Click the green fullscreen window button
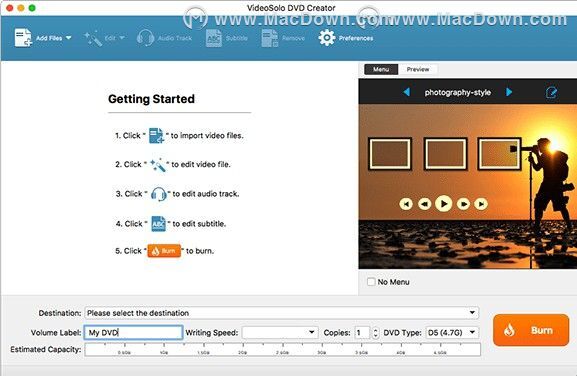The image size is (577, 376). [x=32, y=8]
